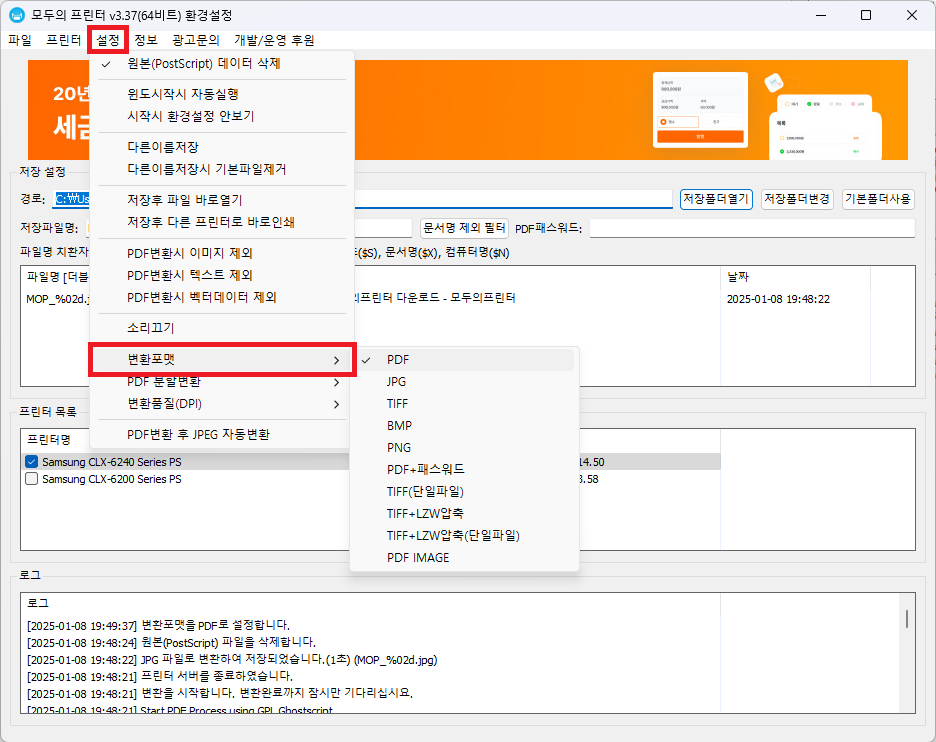
Task: Click the 프린터명 column header
Action: pos(49,439)
